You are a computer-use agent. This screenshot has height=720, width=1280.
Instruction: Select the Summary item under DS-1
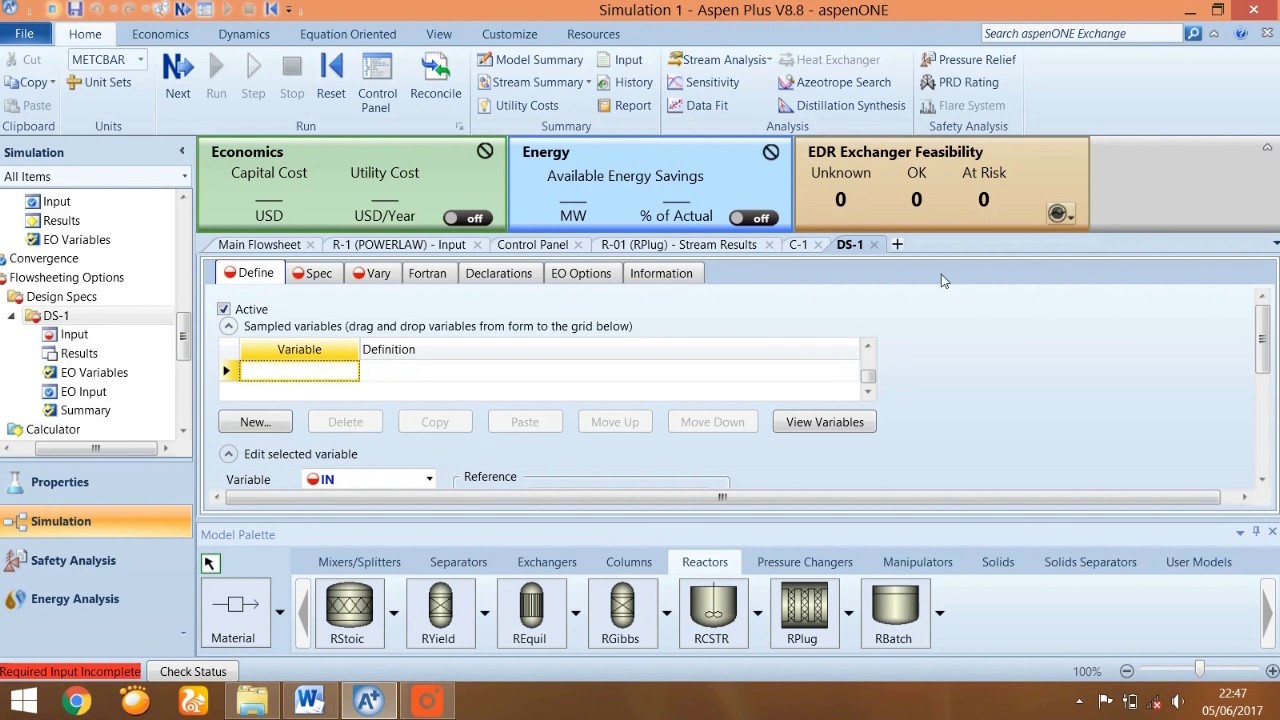click(85, 410)
